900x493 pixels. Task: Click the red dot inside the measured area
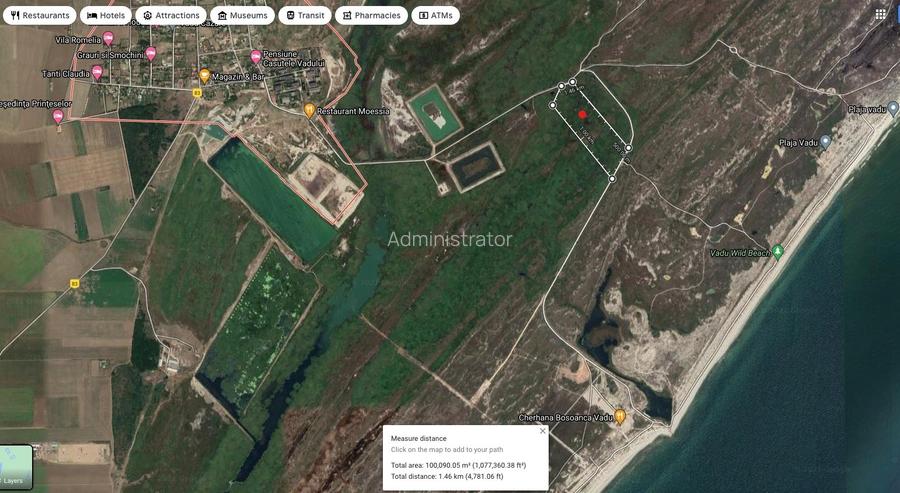(583, 115)
